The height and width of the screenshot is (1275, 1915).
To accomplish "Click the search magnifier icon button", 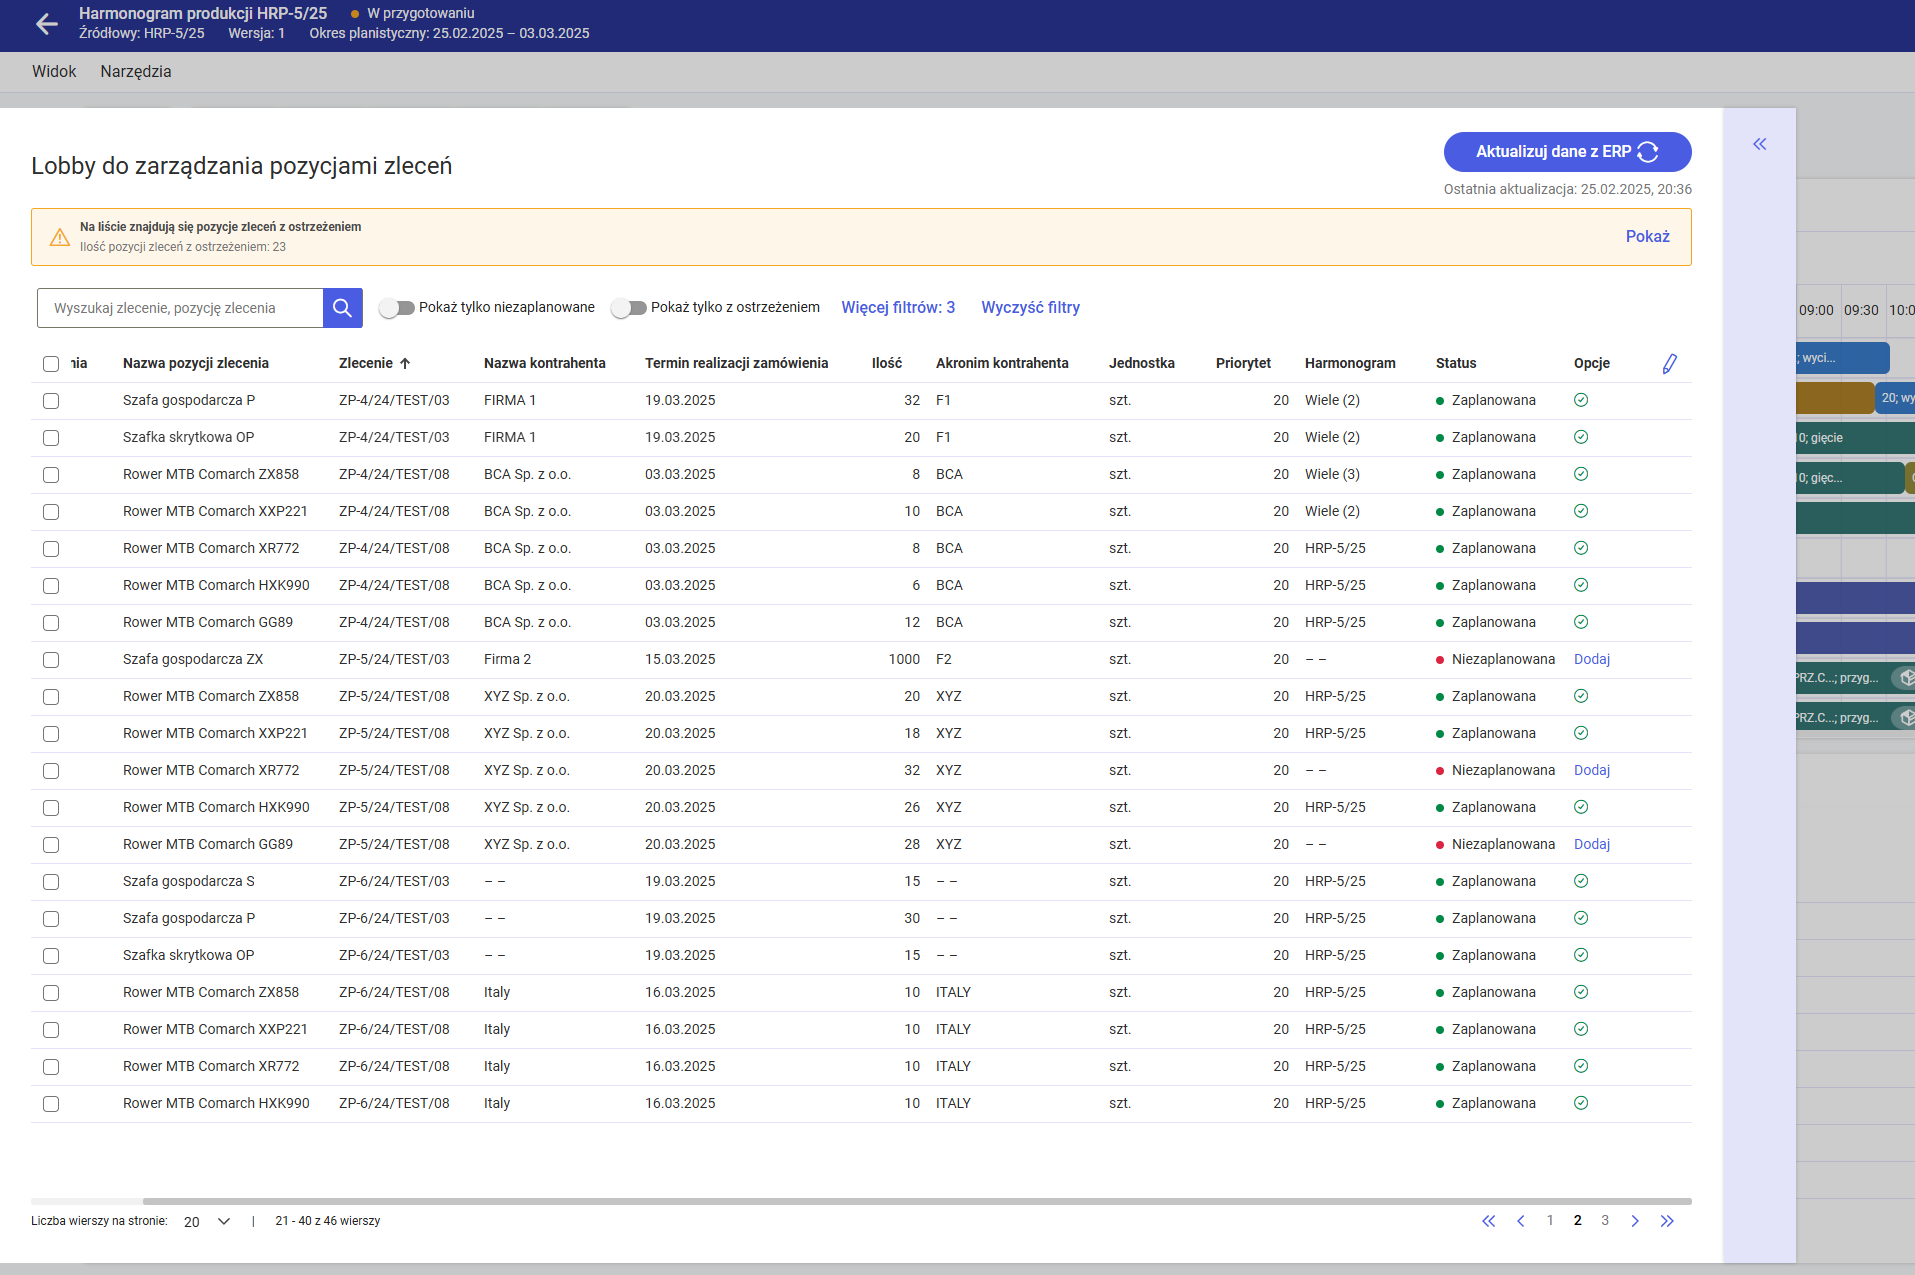I will click(342, 308).
